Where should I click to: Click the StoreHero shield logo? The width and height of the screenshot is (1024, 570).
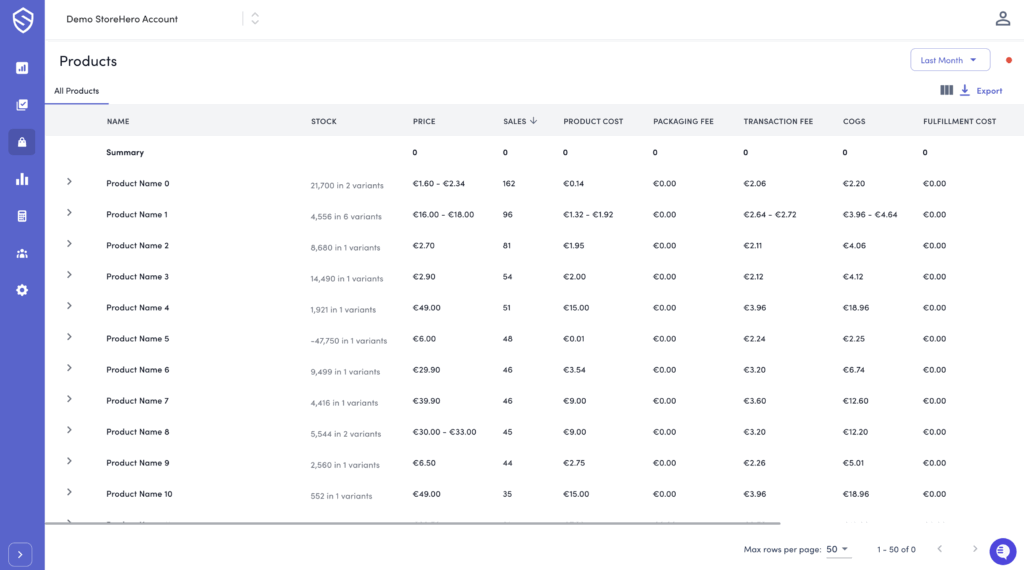click(x=22, y=20)
